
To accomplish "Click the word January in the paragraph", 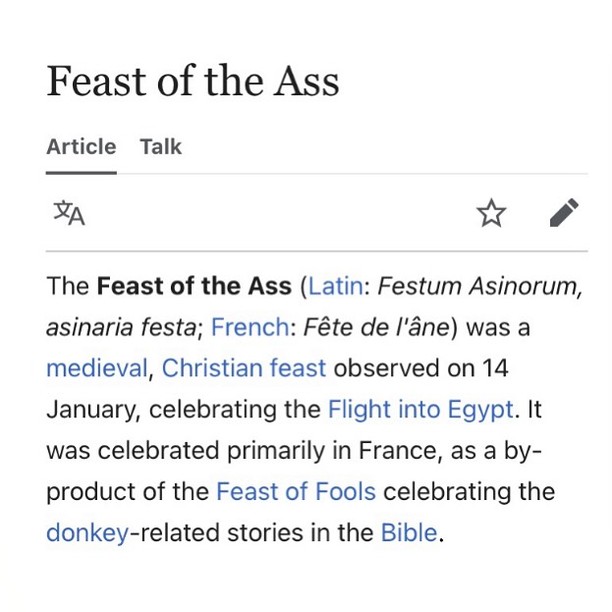I will [x=93, y=410].
